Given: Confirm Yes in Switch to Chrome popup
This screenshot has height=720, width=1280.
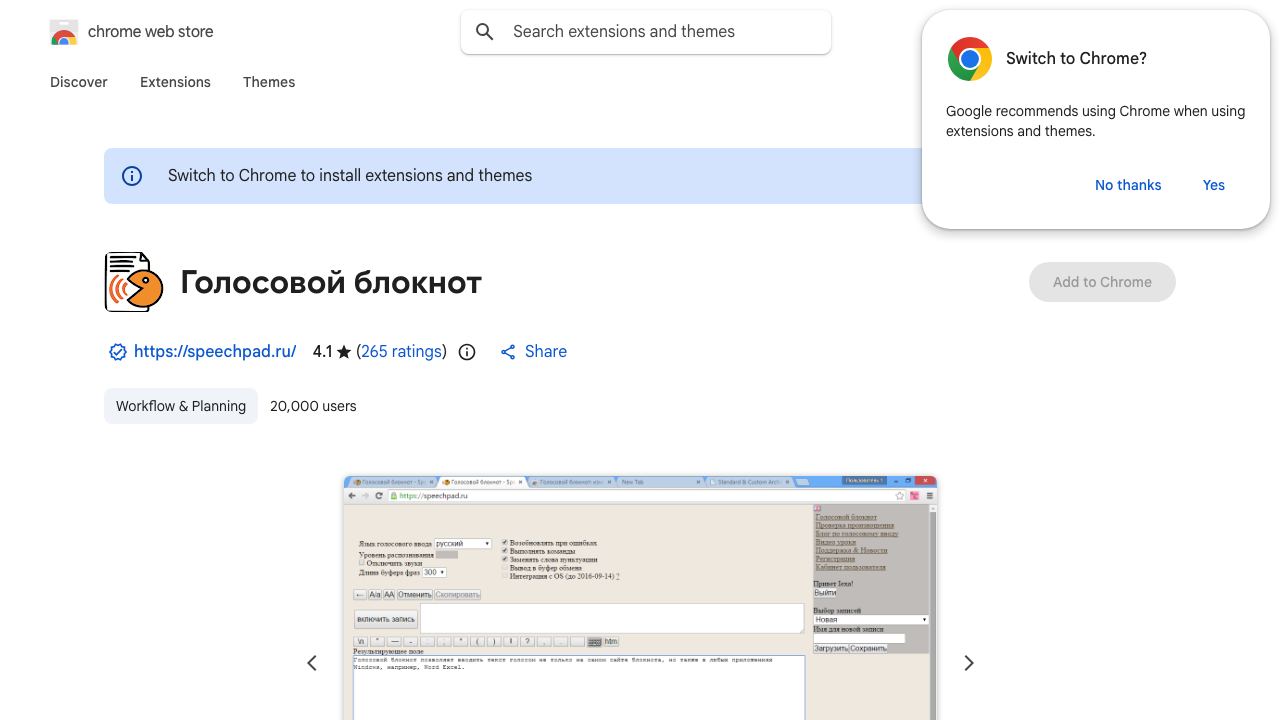Looking at the screenshot, I should [1214, 185].
